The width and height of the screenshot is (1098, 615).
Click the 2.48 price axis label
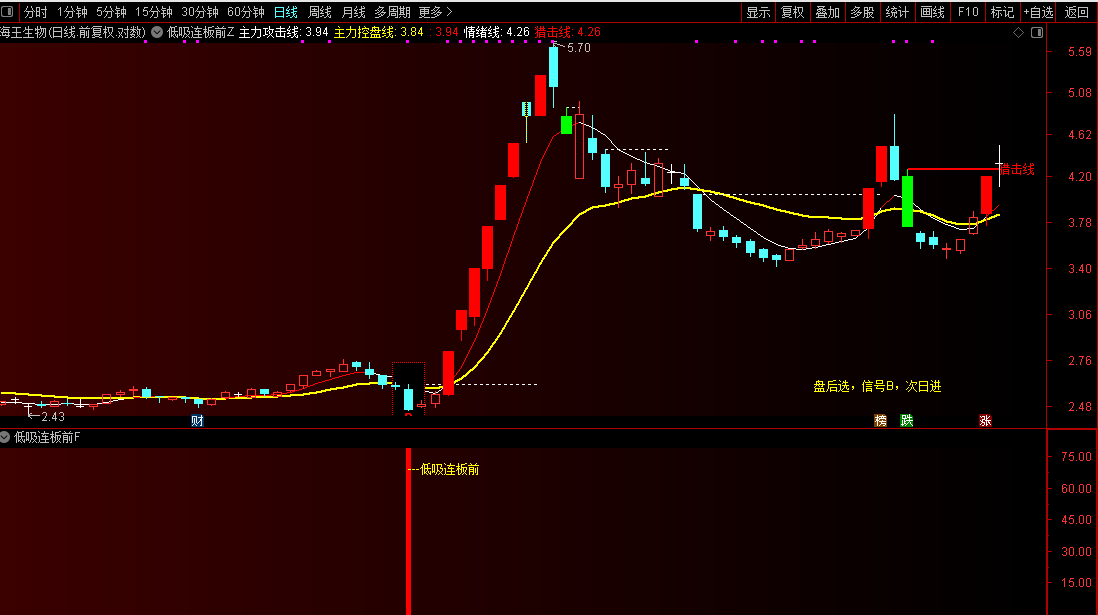1079,406
